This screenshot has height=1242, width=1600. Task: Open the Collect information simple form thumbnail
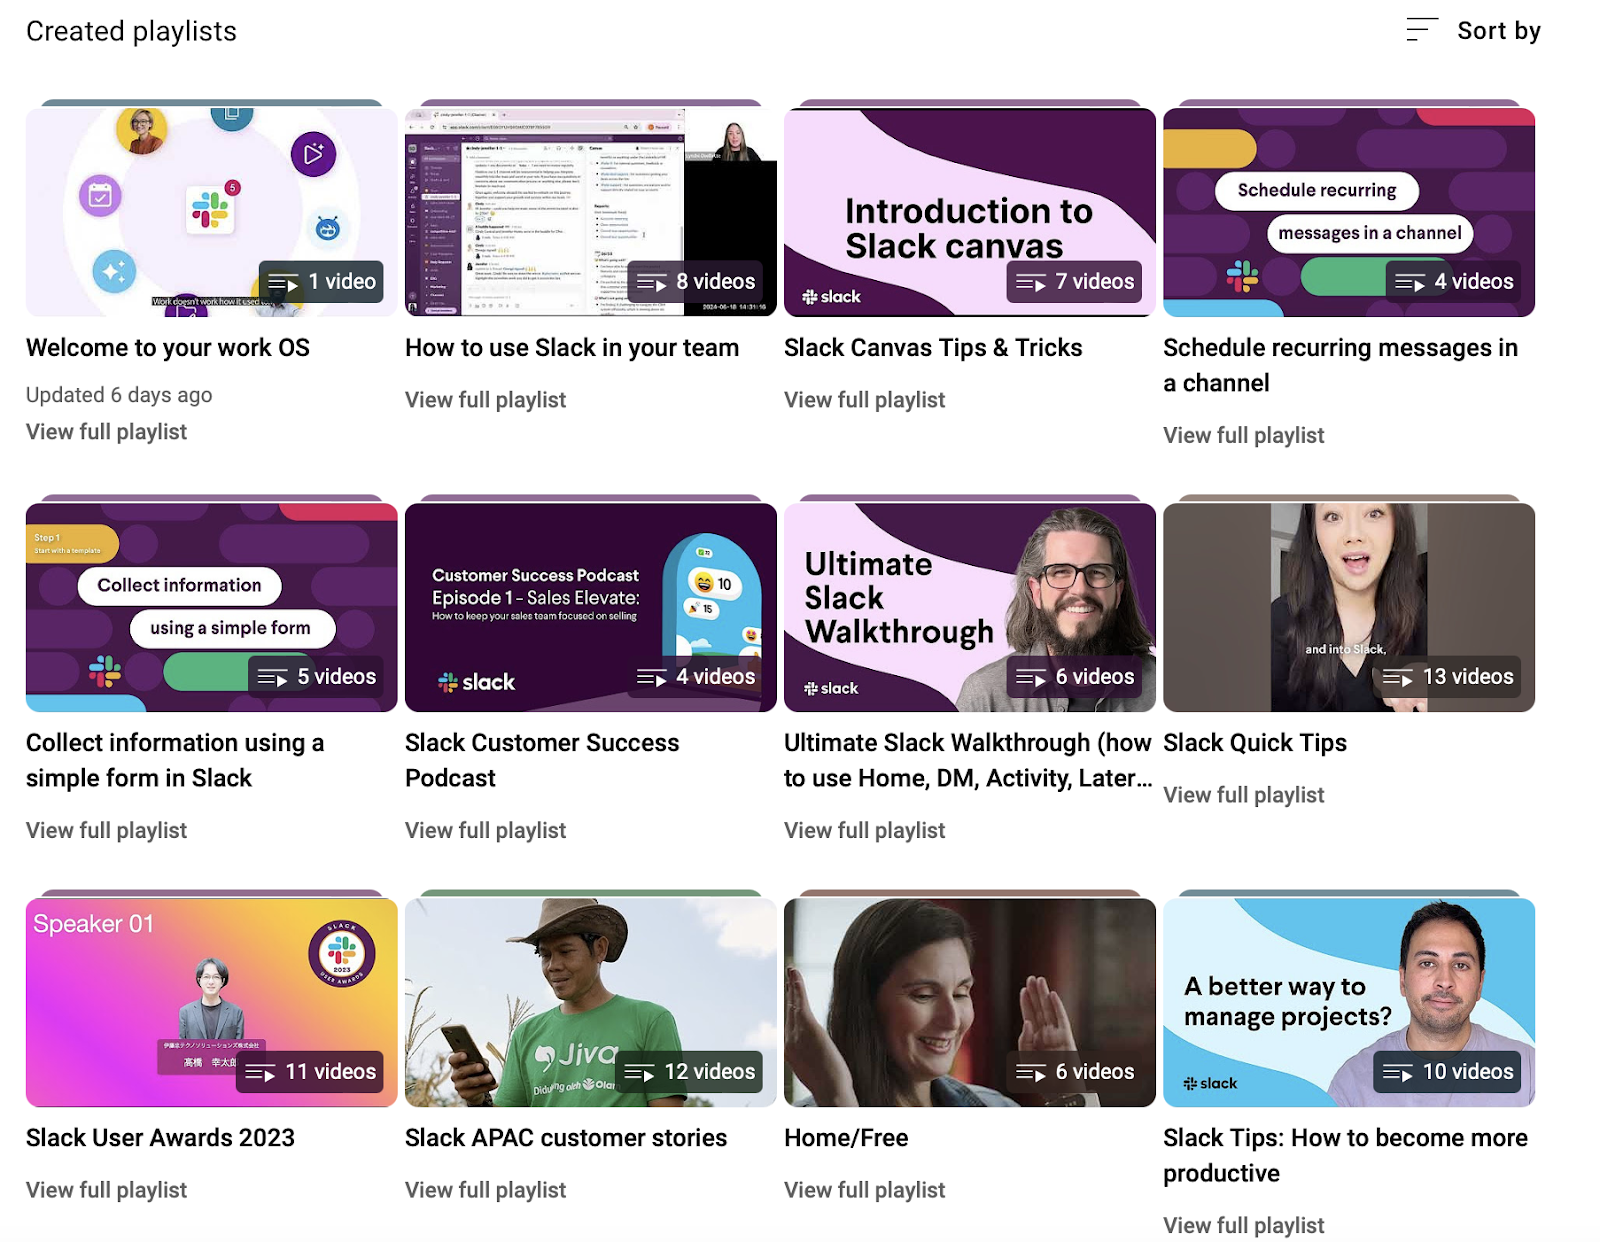pos(212,607)
